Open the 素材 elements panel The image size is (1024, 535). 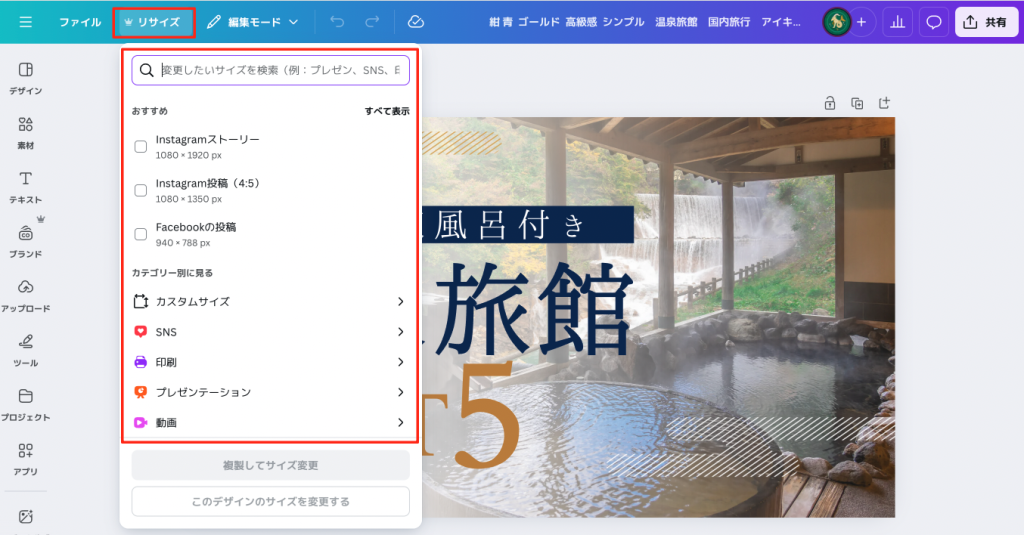(25, 132)
